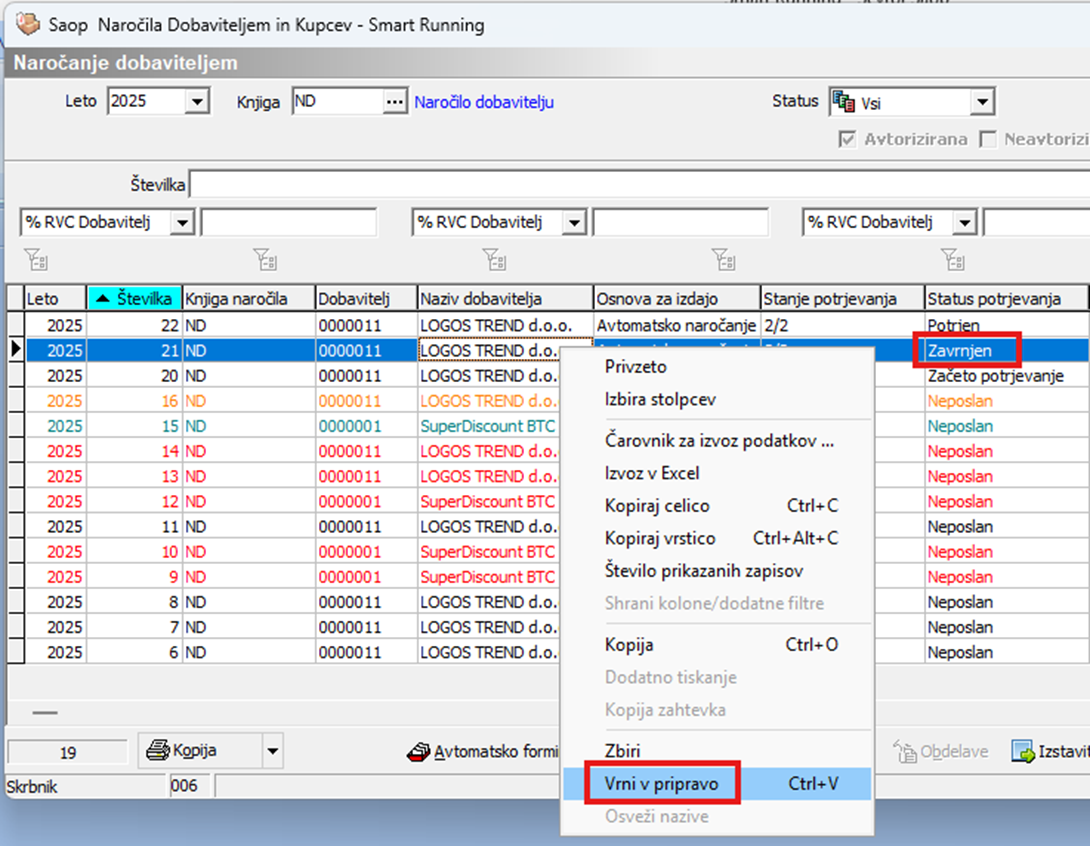The height and width of the screenshot is (846, 1090).
Task: Click dobavitelj 0000001 in row 12
Action: [350, 502]
